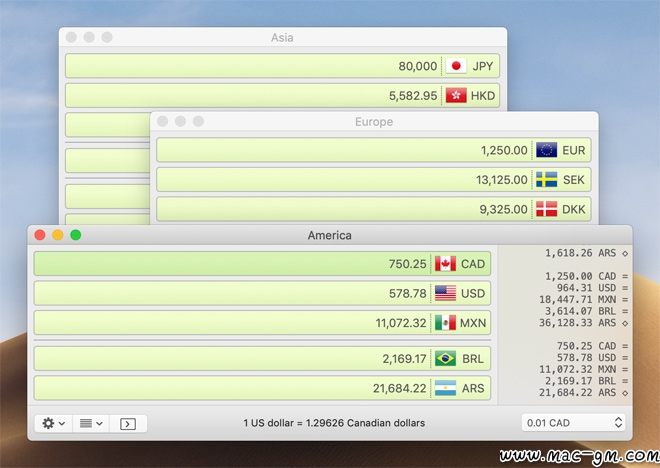Click the Denmark flag in Europe window

(x=546, y=209)
